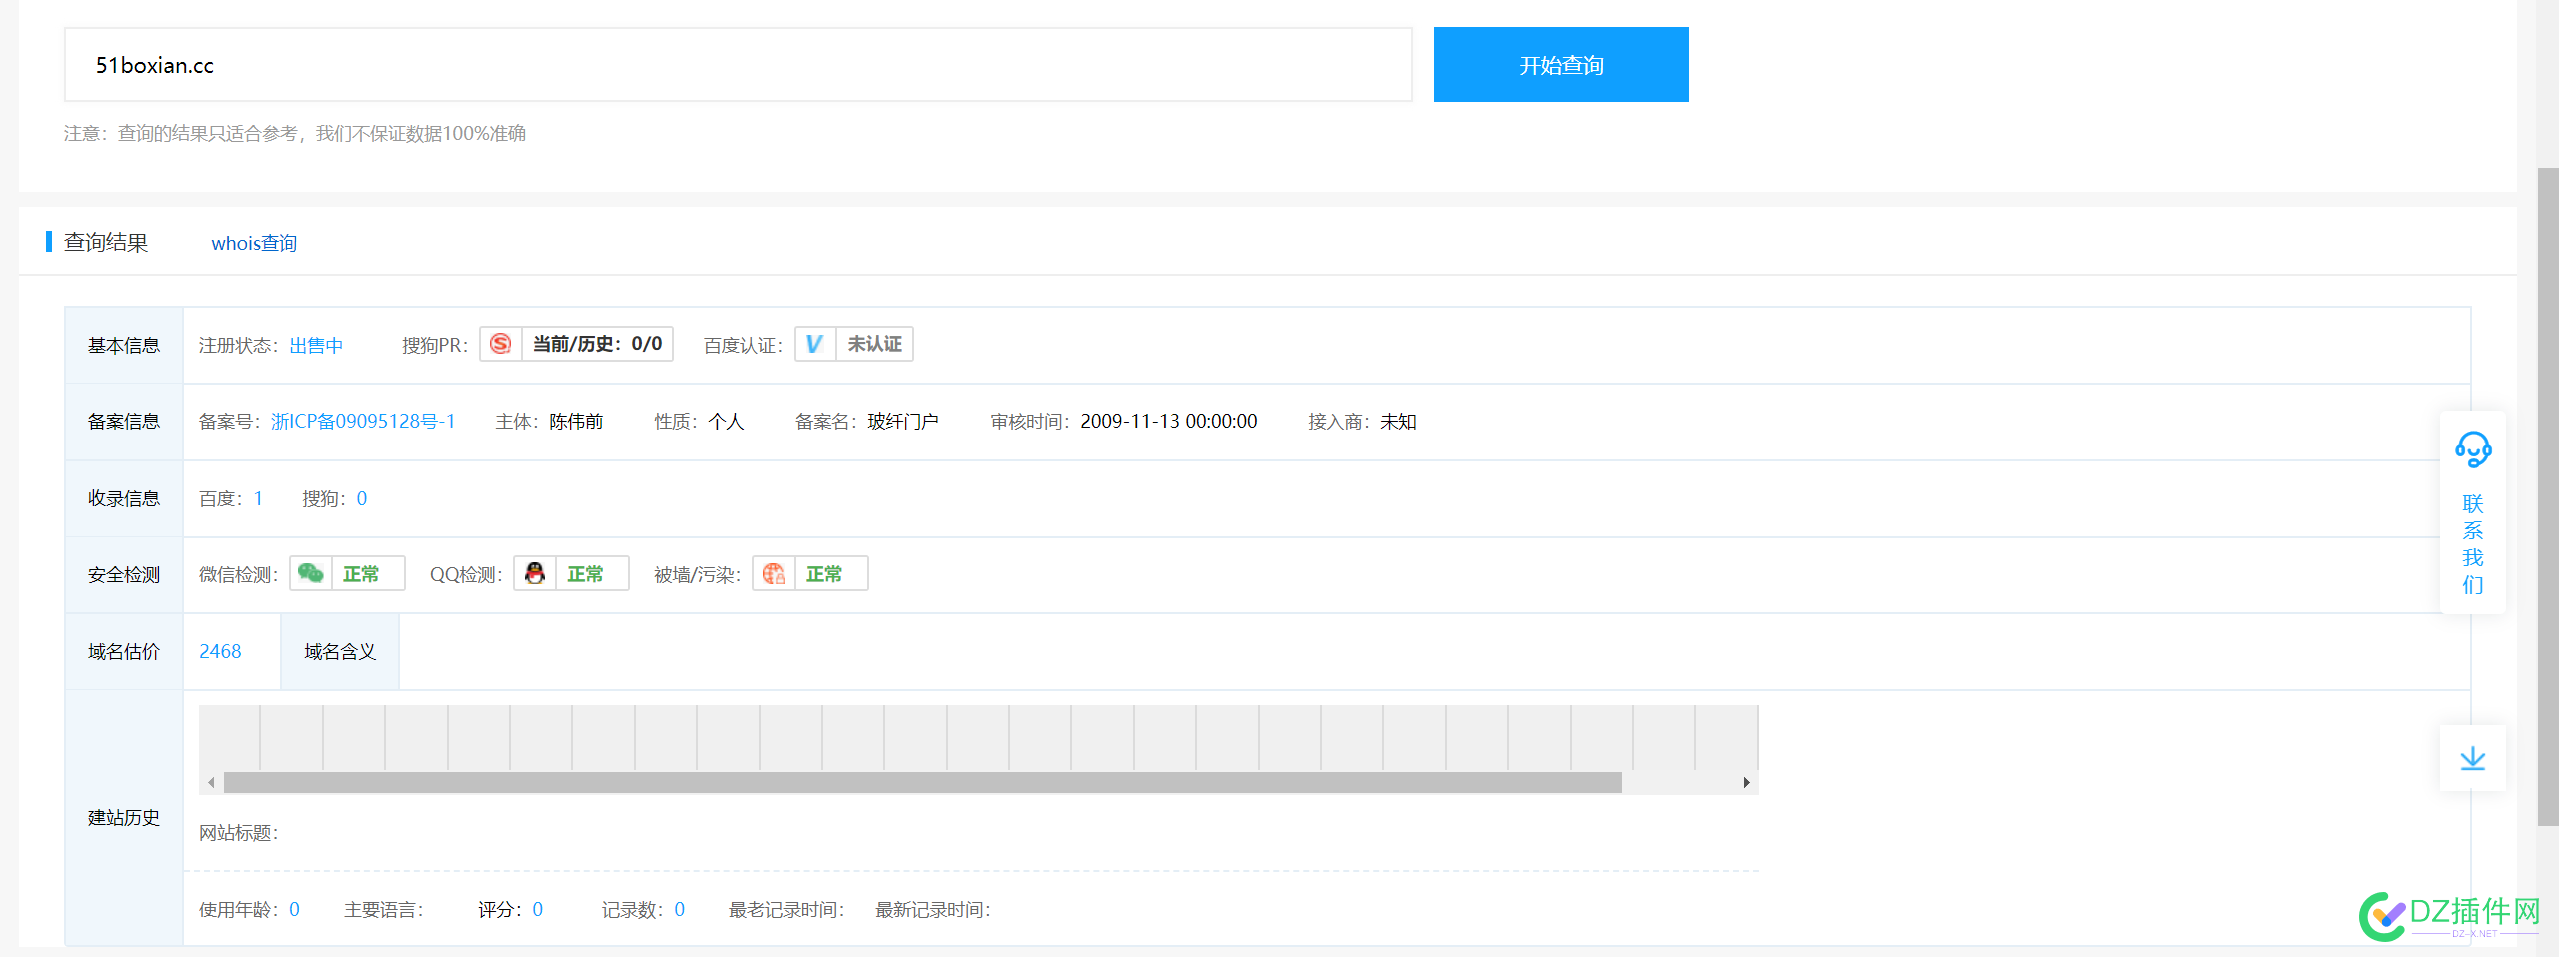Switch to the 域名含义 tab
The width and height of the screenshot is (2559, 957).
click(340, 652)
